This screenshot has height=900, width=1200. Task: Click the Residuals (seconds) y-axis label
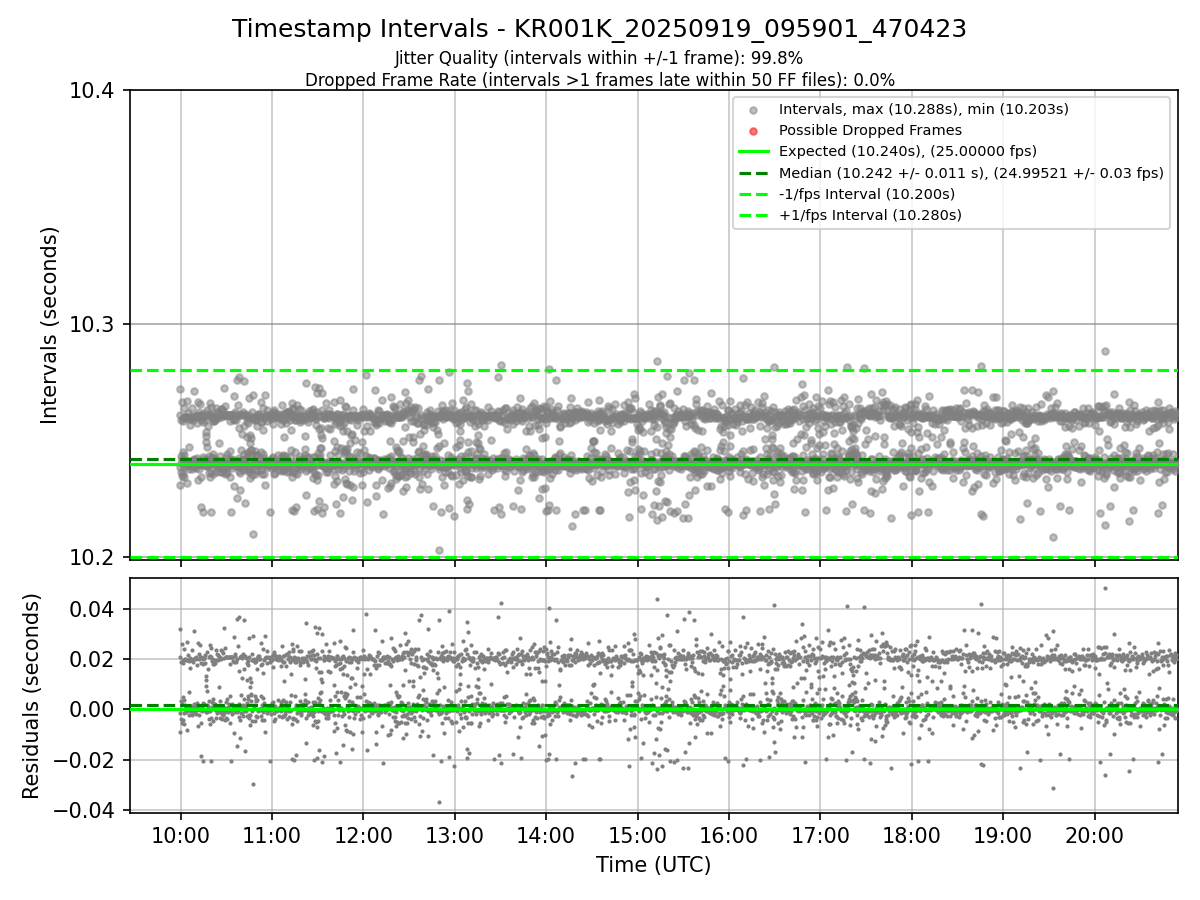pos(32,695)
